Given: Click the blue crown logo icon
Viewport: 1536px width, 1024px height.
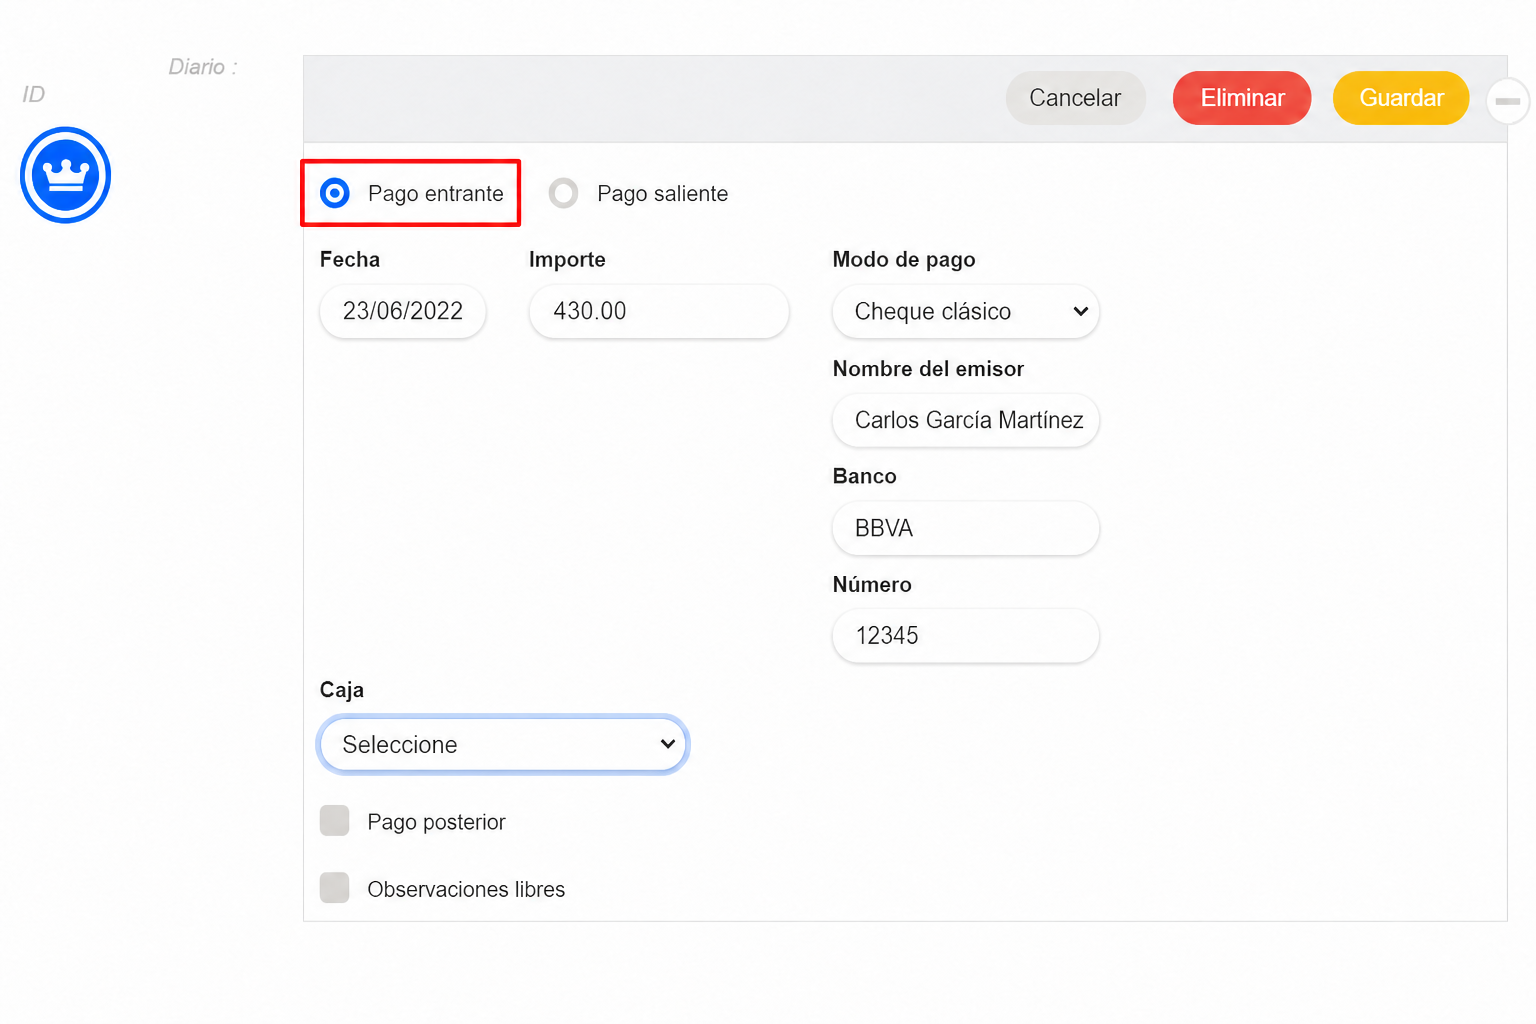Looking at the screenshot, I should click(x=65, y=175).
